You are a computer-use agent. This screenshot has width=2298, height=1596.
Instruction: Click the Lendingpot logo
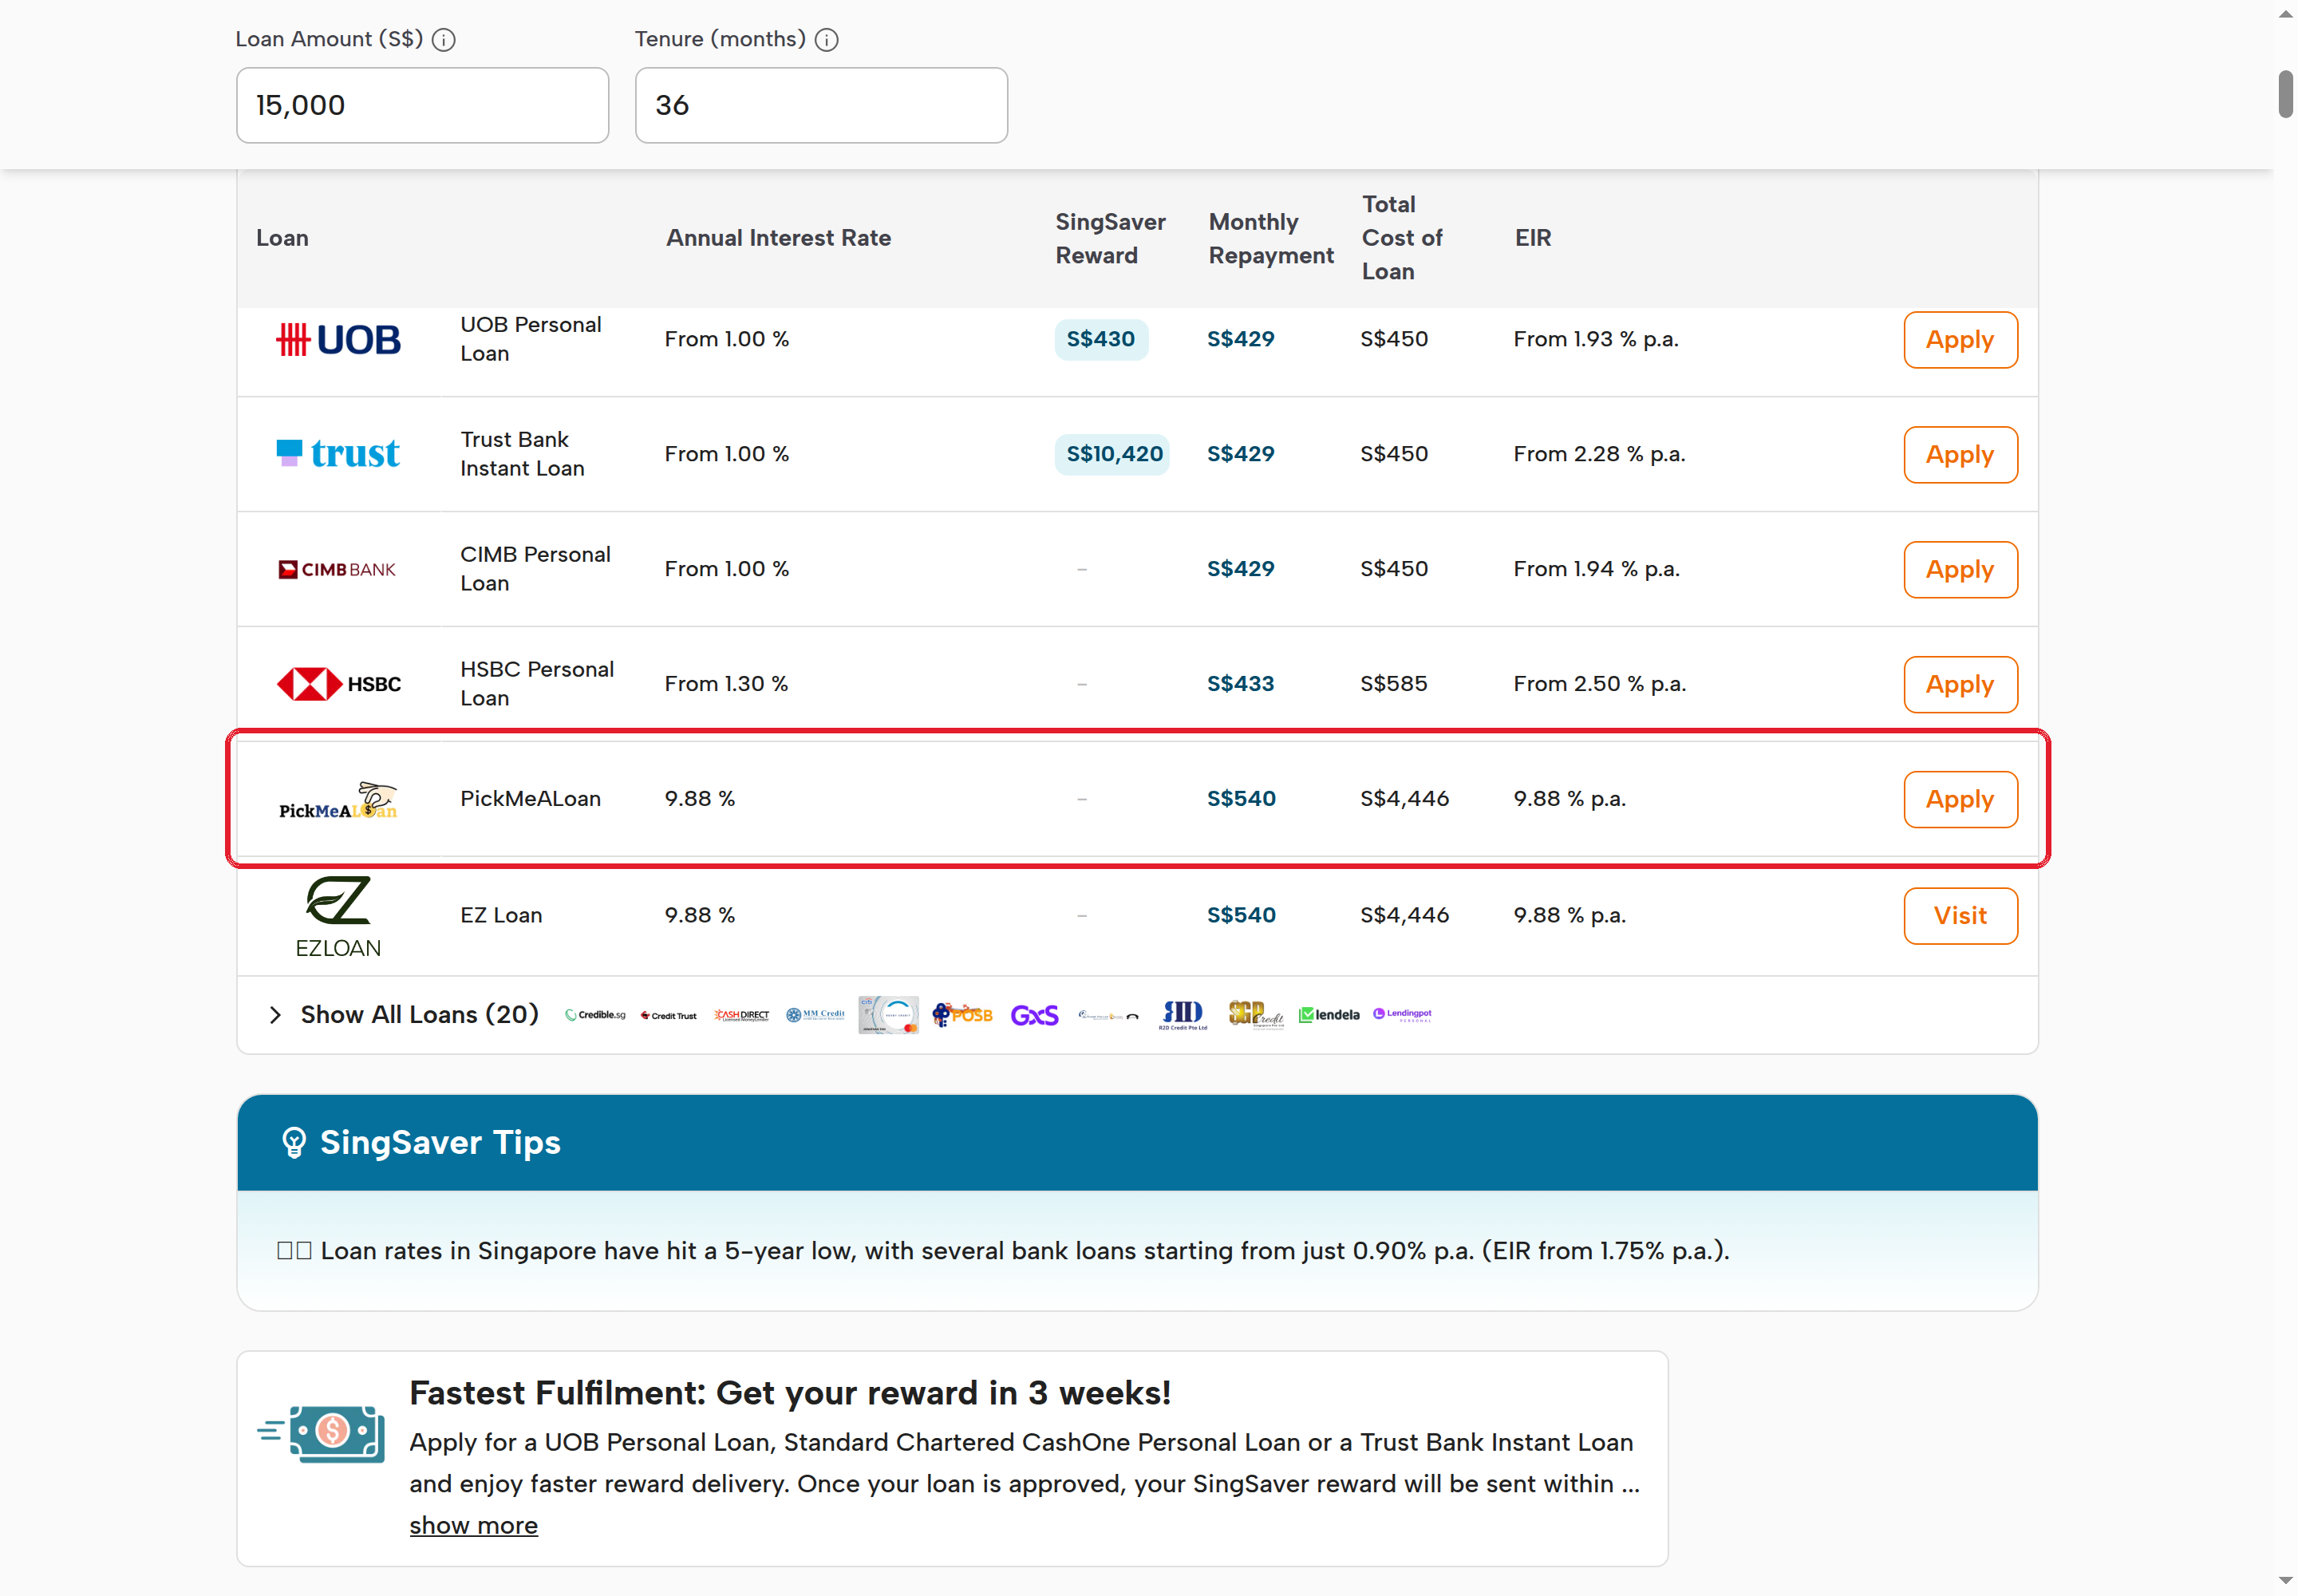click(x=1403, y=1015)
